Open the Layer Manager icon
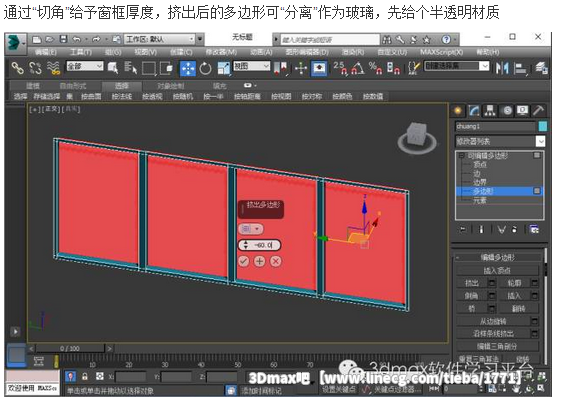Viewport: 561px width, 397px height. tap(541, 68)
